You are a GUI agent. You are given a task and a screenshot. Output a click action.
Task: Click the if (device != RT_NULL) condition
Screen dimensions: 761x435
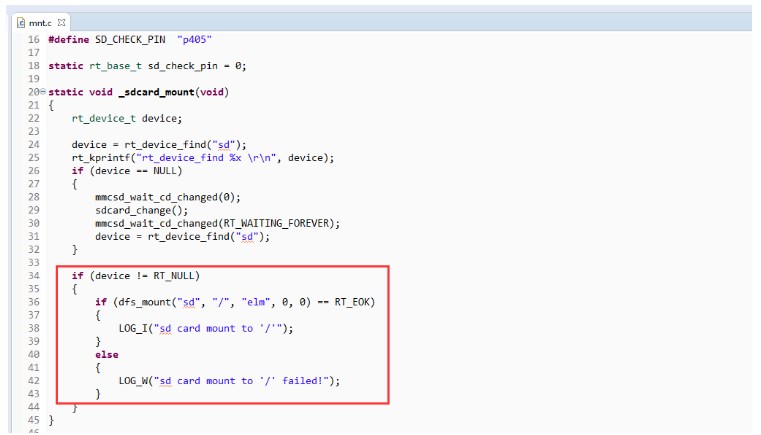136,276
